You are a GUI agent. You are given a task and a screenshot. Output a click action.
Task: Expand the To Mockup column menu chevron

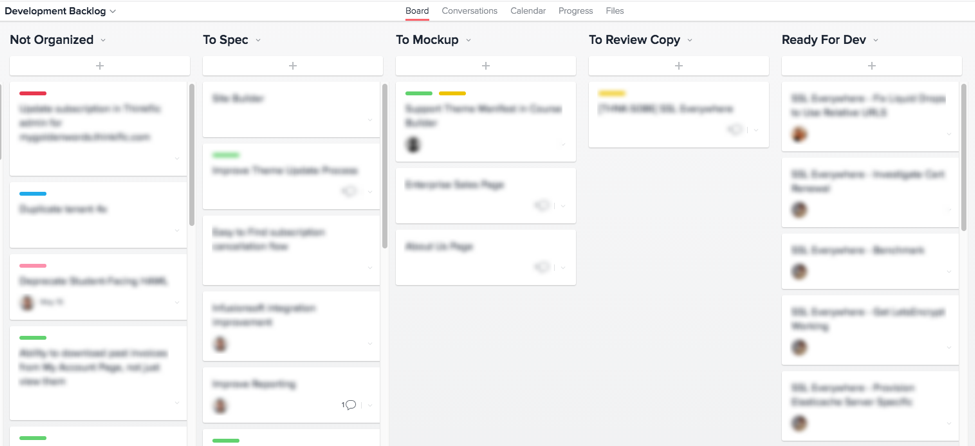point(468,40)
